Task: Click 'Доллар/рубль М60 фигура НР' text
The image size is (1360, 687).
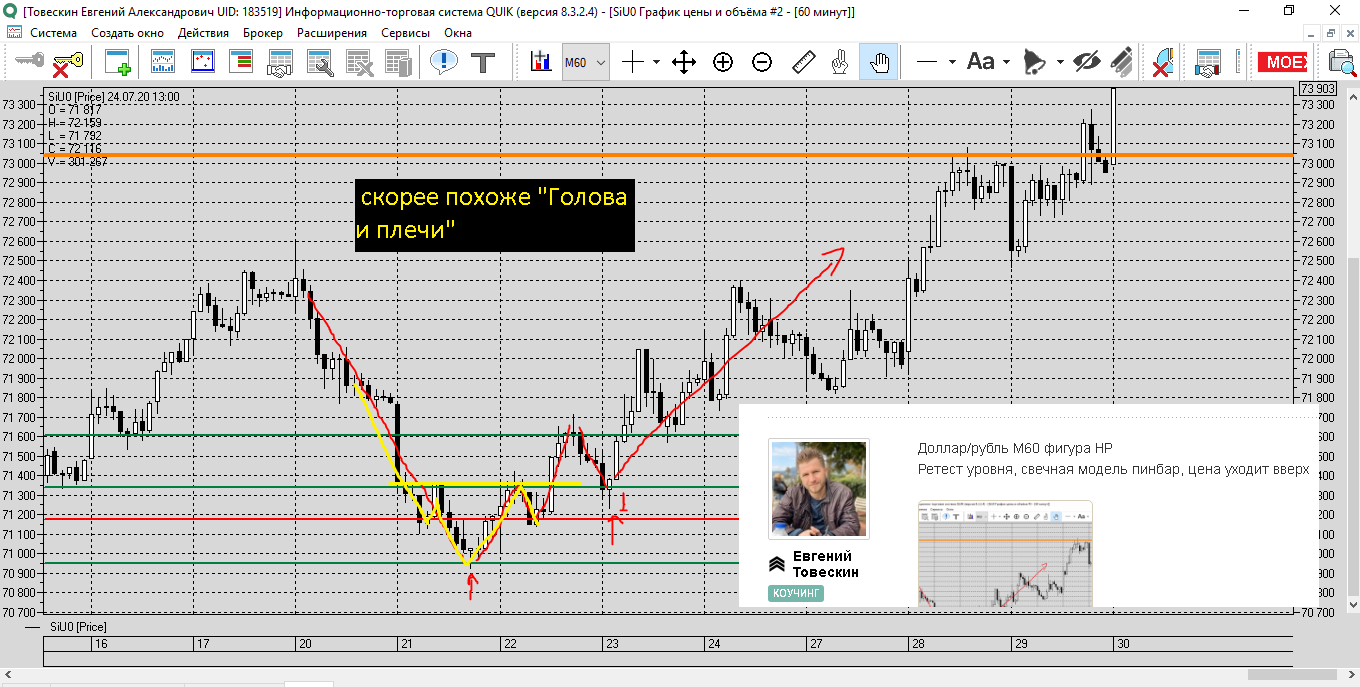Action: [x=1015, y=449]
